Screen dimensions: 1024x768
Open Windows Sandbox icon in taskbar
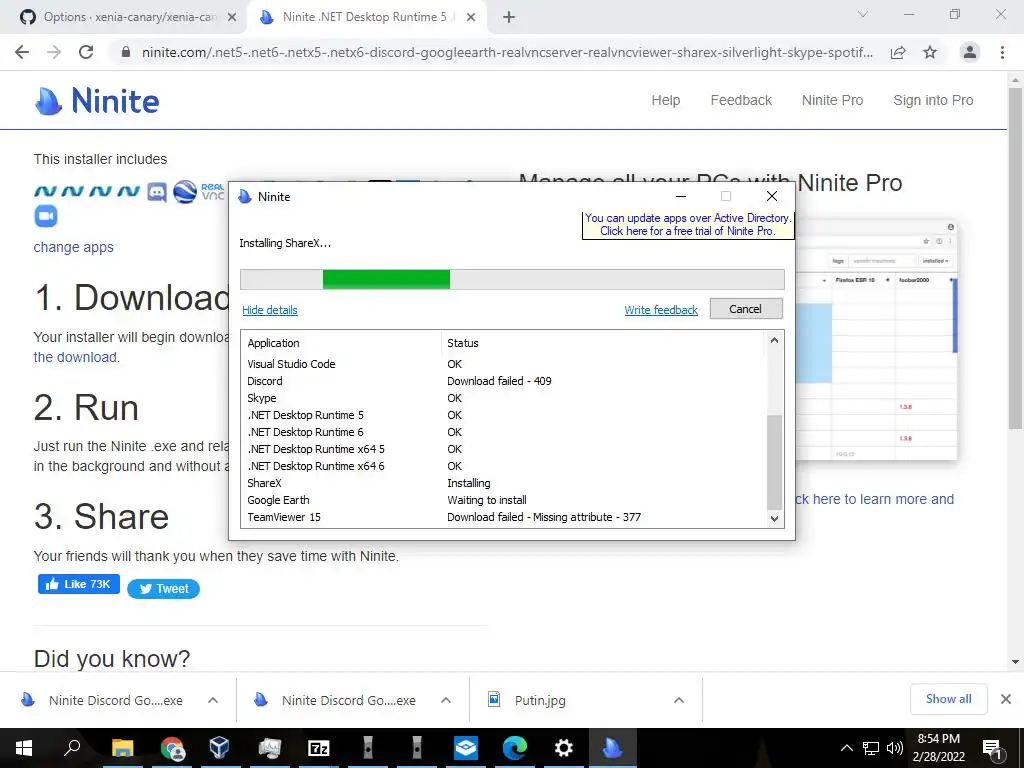pos(466,748)
